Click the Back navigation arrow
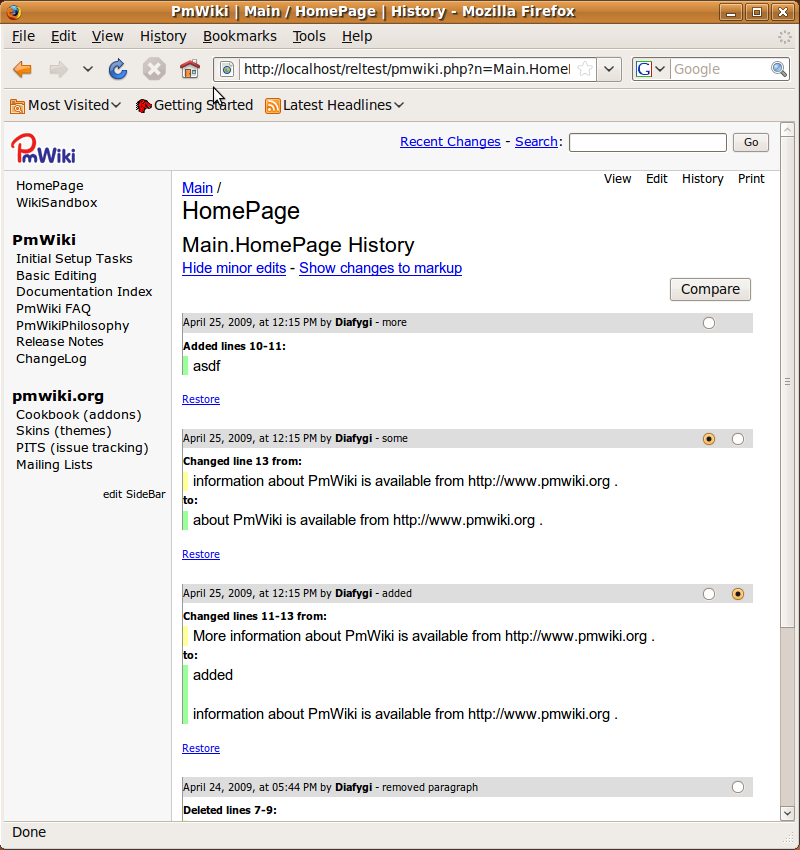800x850 pixels. [23, 69]
